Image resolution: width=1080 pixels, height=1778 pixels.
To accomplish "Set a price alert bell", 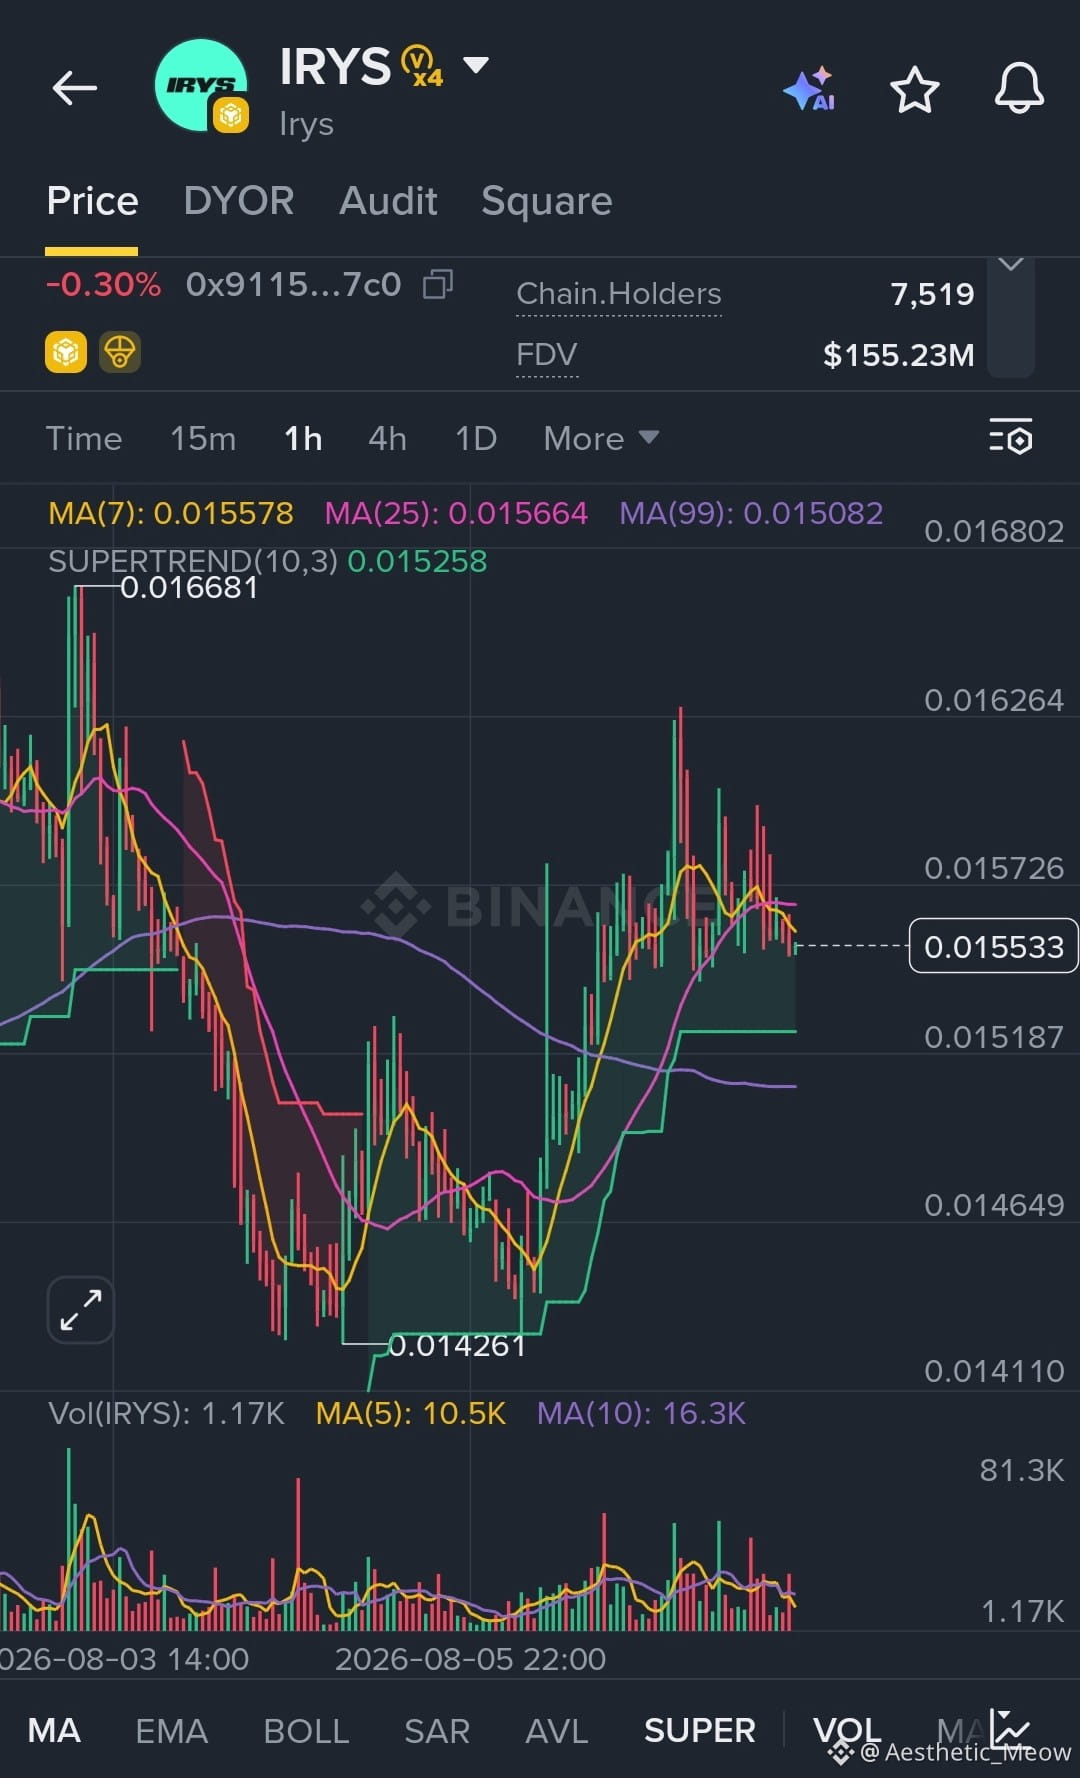I will (1019, 88).
